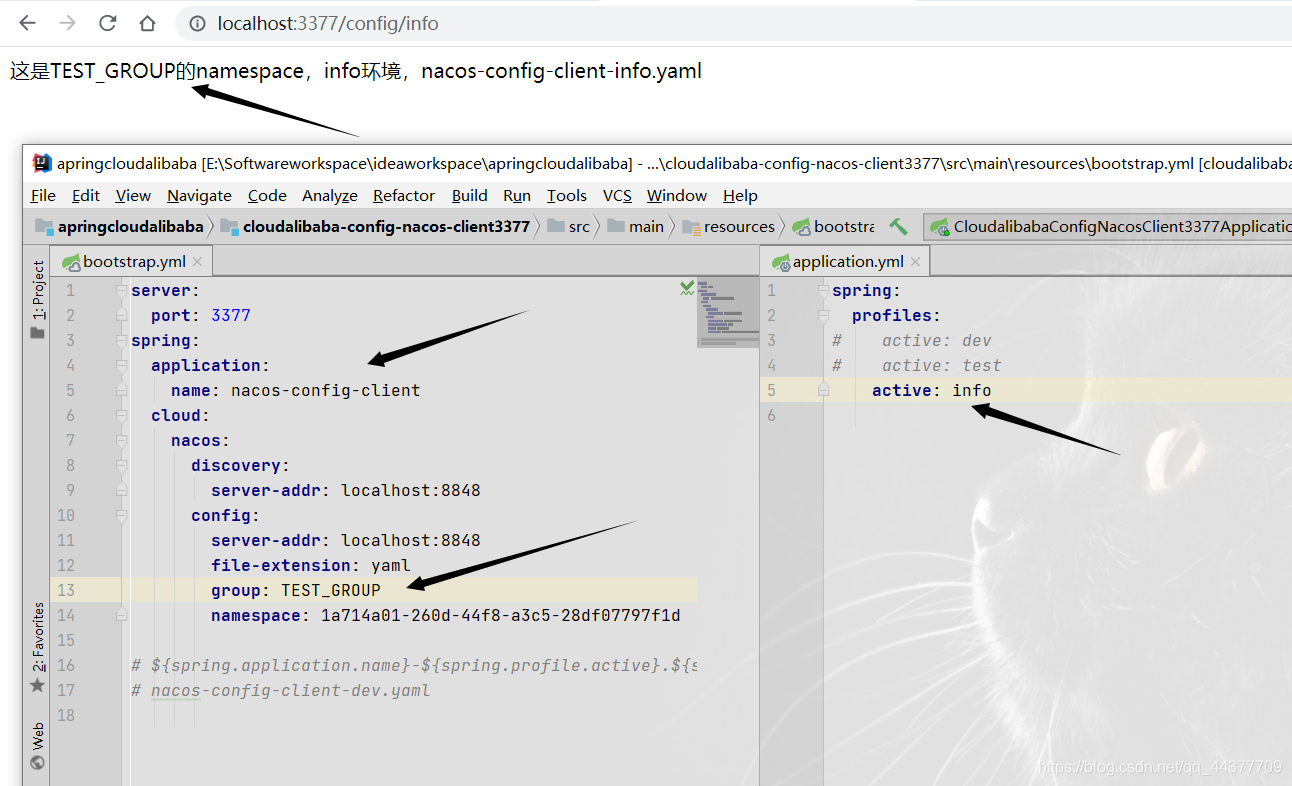This screenshot has width=1292, height=786.
Task: Select the bootstrap file breadcrumb
Action: coord(834,226)
